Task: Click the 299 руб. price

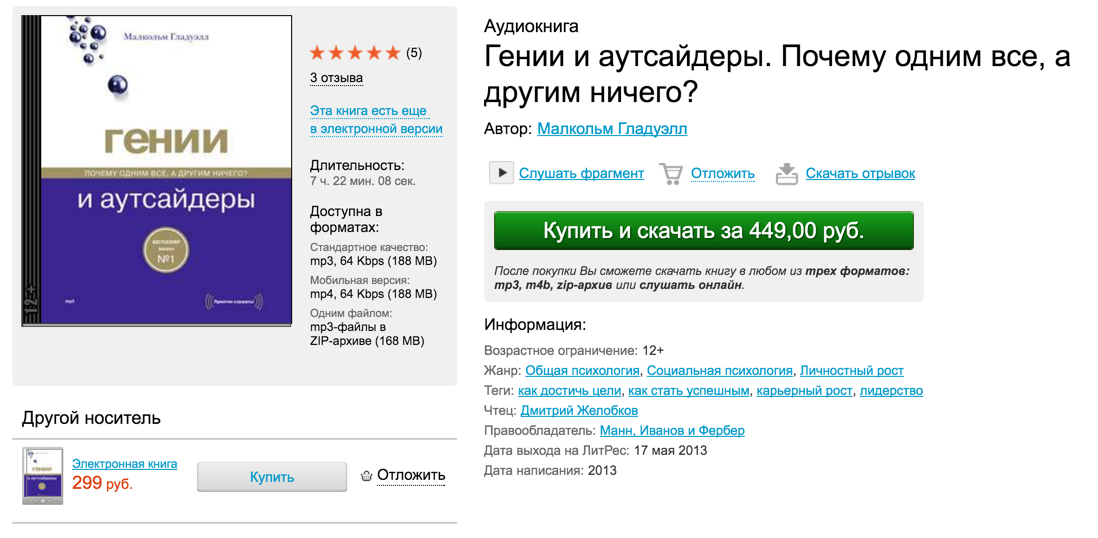Action: (x=102, y=483)
